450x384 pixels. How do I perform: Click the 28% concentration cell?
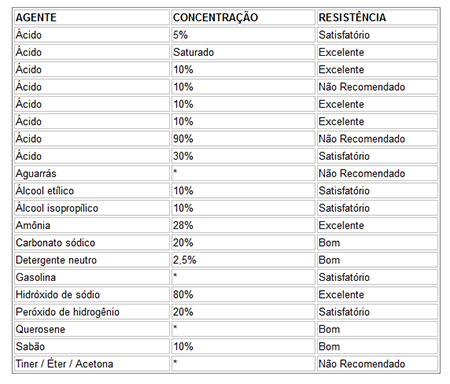tap(243, 225)
